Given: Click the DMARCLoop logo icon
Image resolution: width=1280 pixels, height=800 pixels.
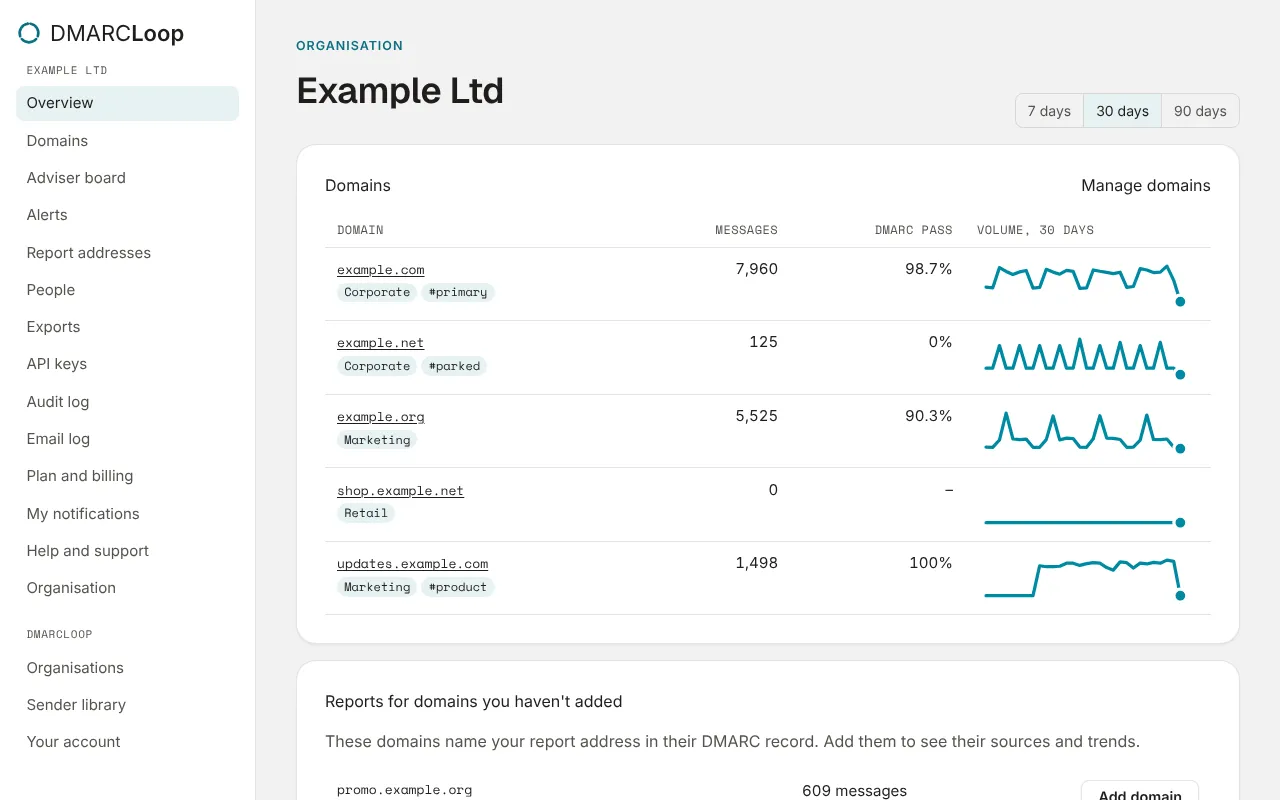Looking at the screenshot, I should coord(29,33).
